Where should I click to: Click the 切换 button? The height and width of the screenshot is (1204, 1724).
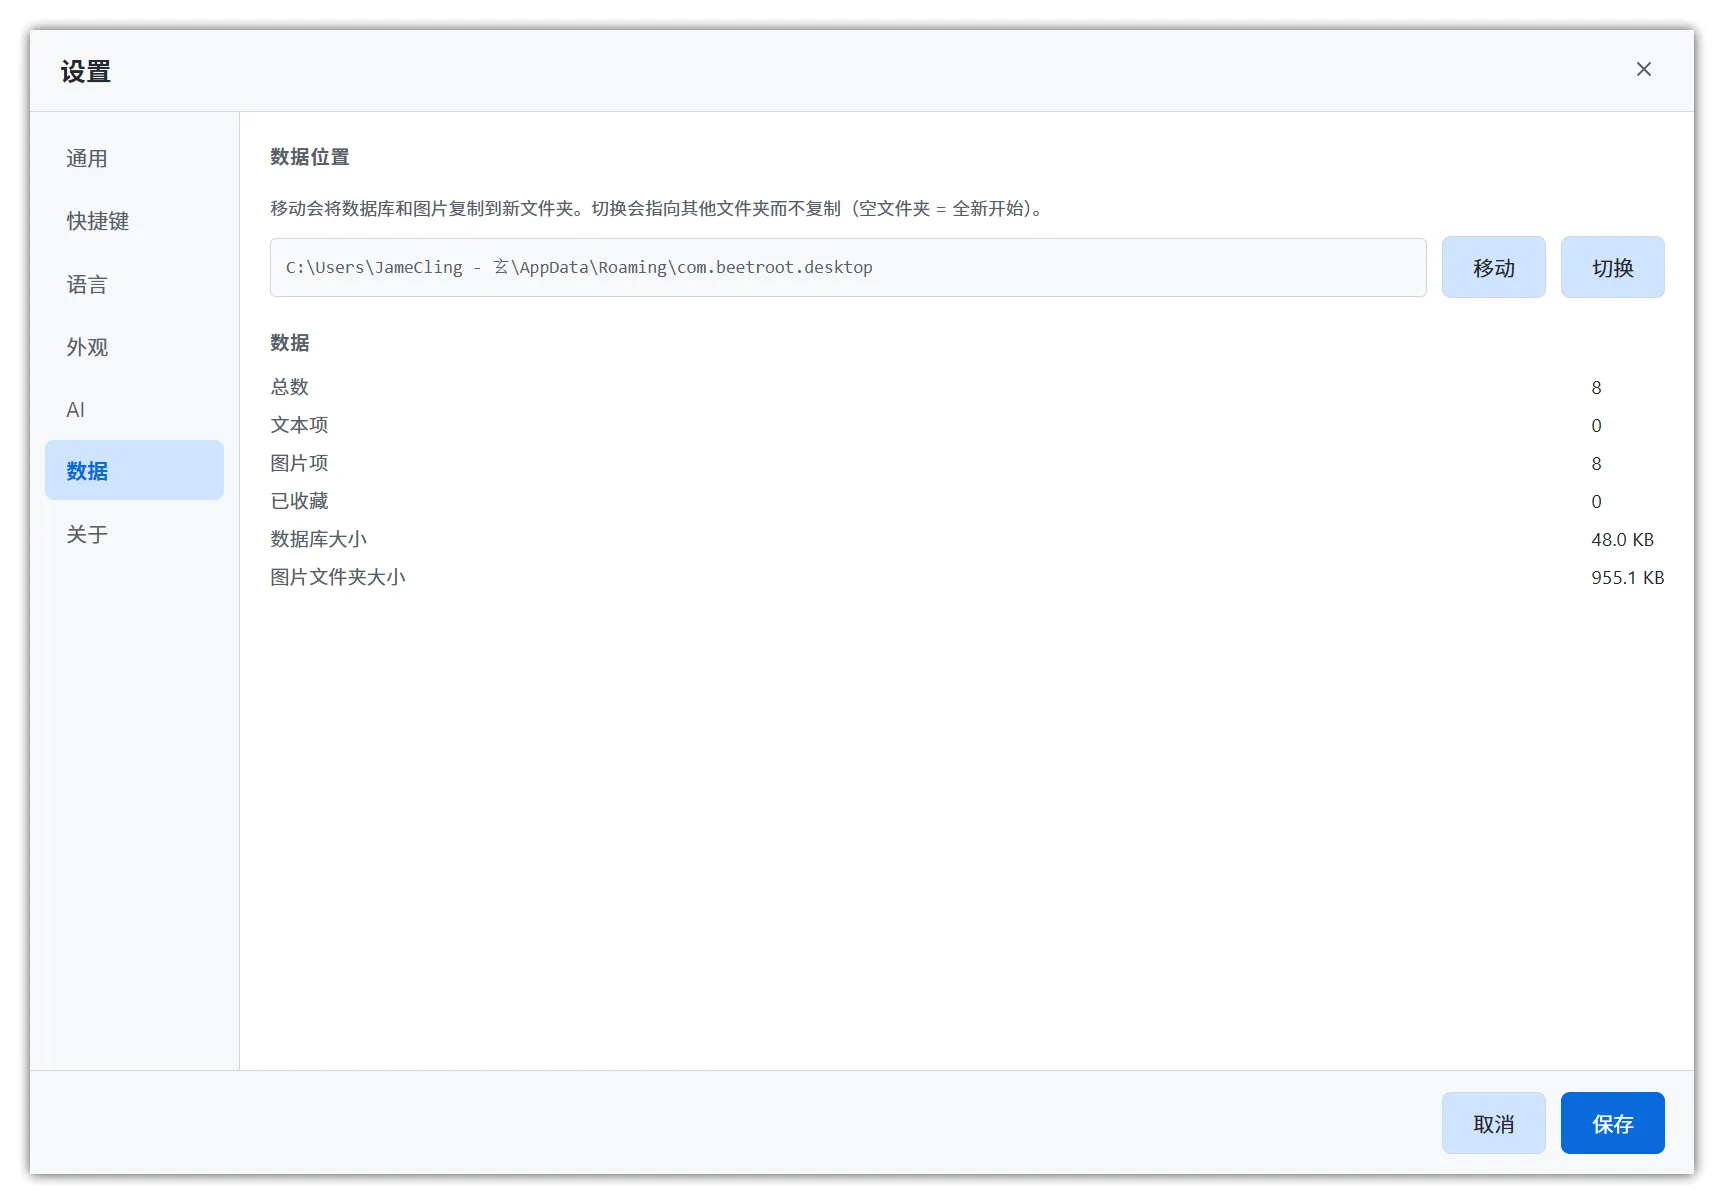tap(1611, 268)
